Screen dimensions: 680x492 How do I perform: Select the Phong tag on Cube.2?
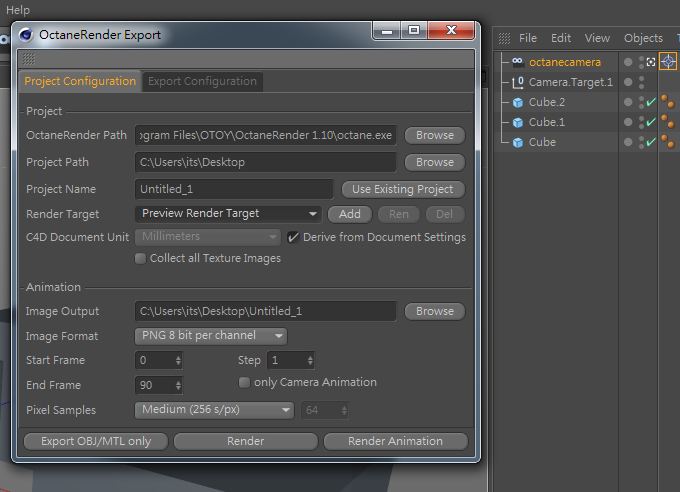[x=668, y=102]
